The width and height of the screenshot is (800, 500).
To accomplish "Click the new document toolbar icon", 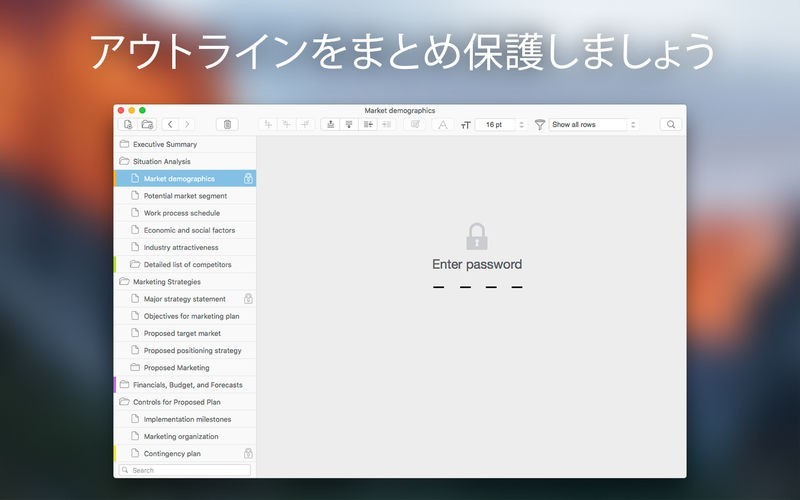I will [127, 125].
